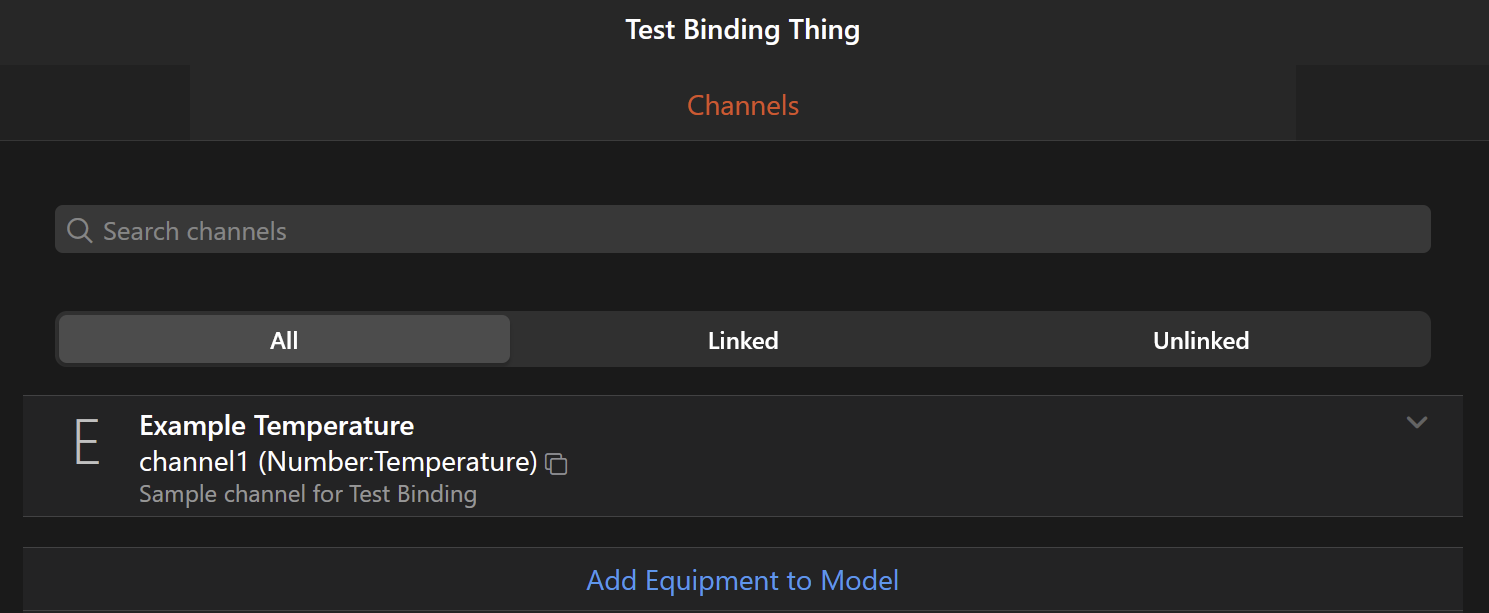Screen dimensions: 1489x613
Task: Select the All channels filter
Action: coord(284,340)
